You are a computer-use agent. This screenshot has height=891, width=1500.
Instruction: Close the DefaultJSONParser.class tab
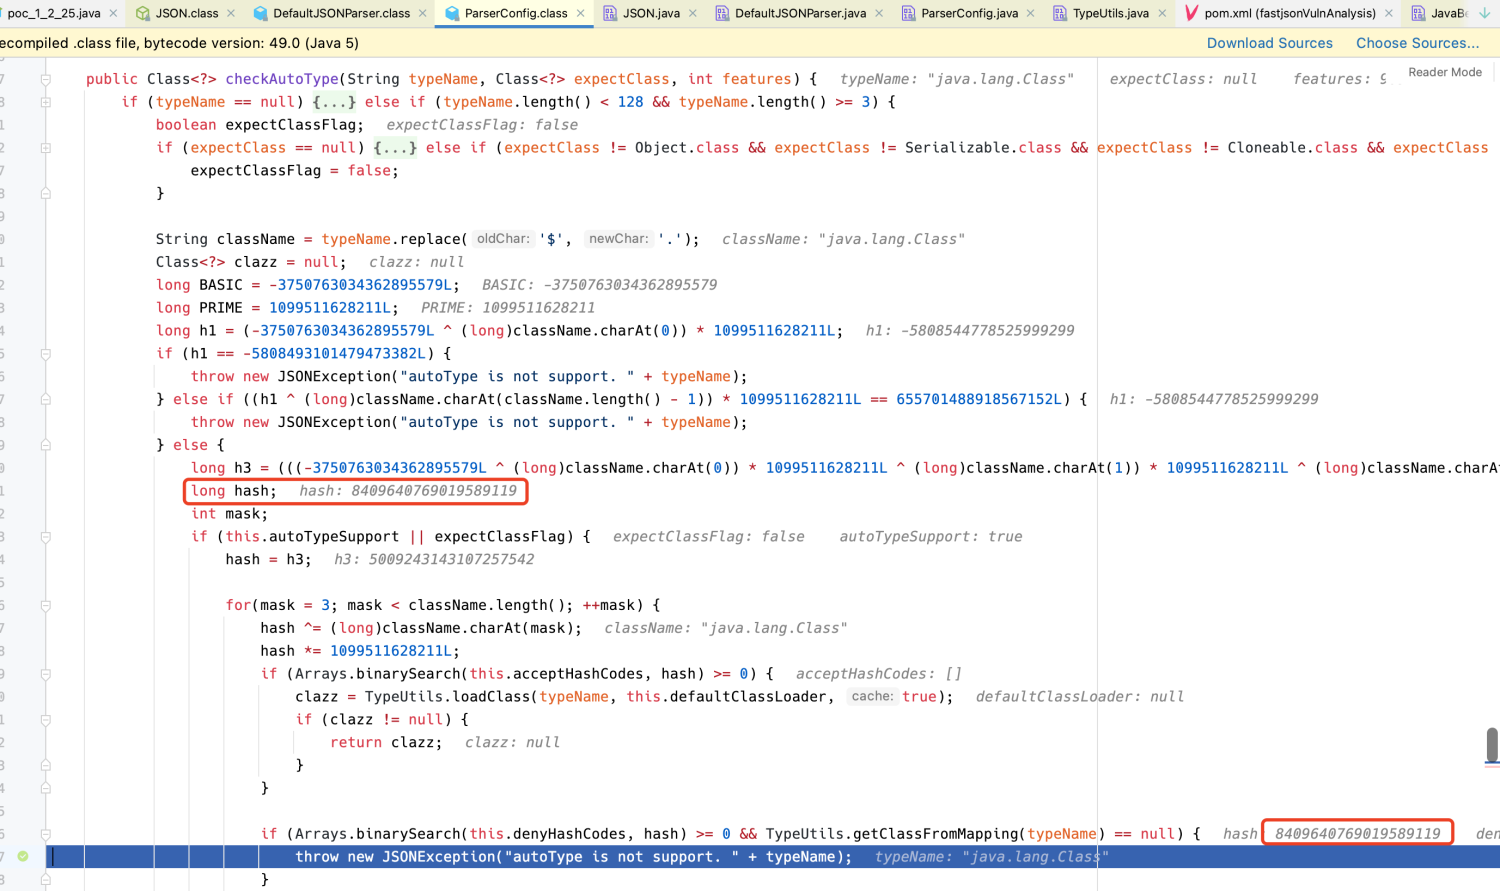pyautogui.click(x=422, y=13)
